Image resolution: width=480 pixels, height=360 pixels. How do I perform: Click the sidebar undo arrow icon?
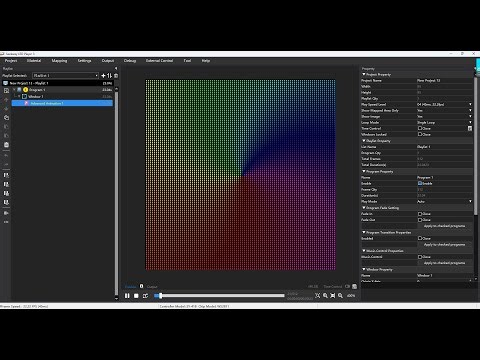(6, 155)
